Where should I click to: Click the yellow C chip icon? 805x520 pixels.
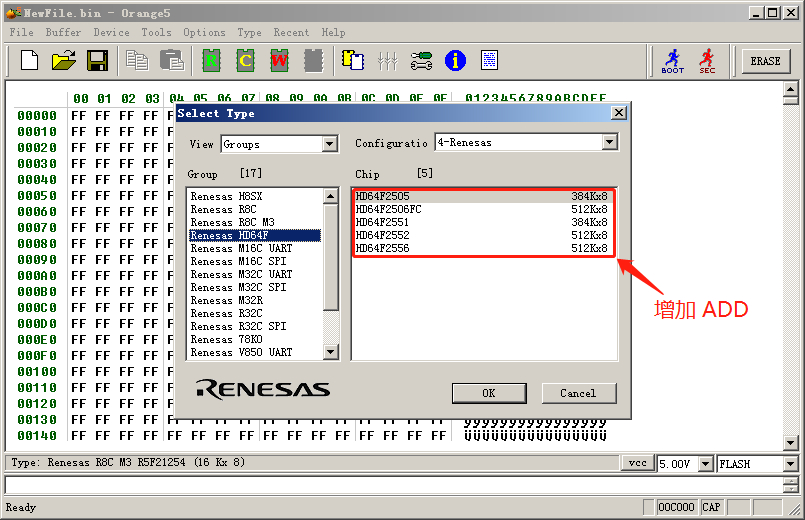coord(246,61)
